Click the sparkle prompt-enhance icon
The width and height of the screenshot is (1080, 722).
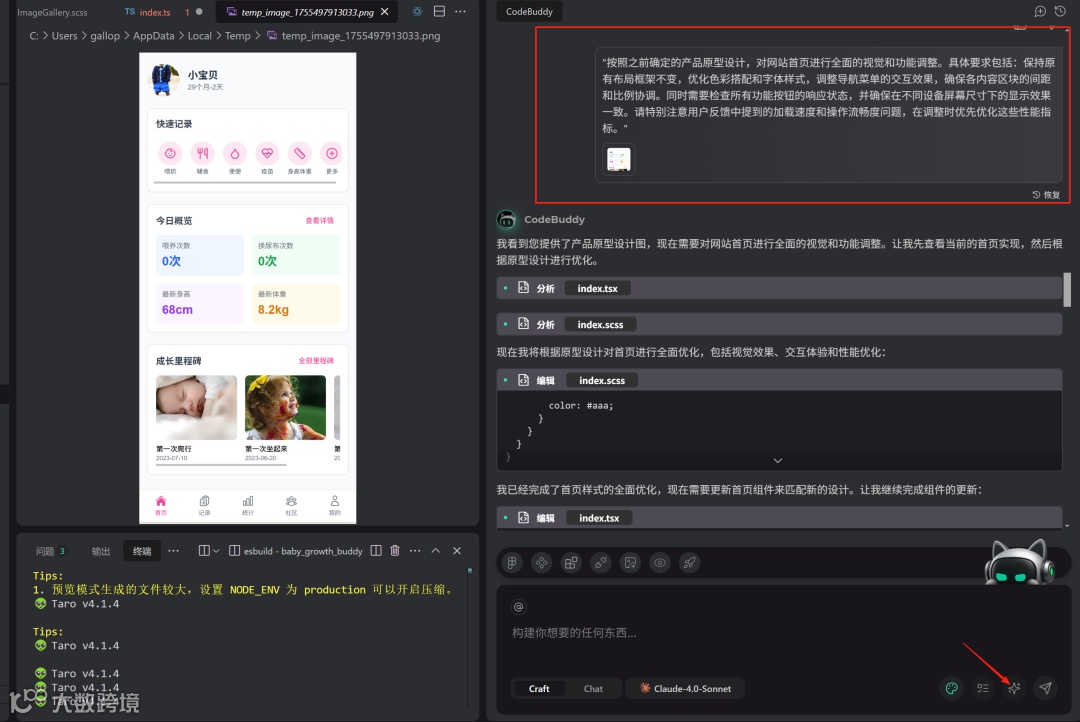1014,688
